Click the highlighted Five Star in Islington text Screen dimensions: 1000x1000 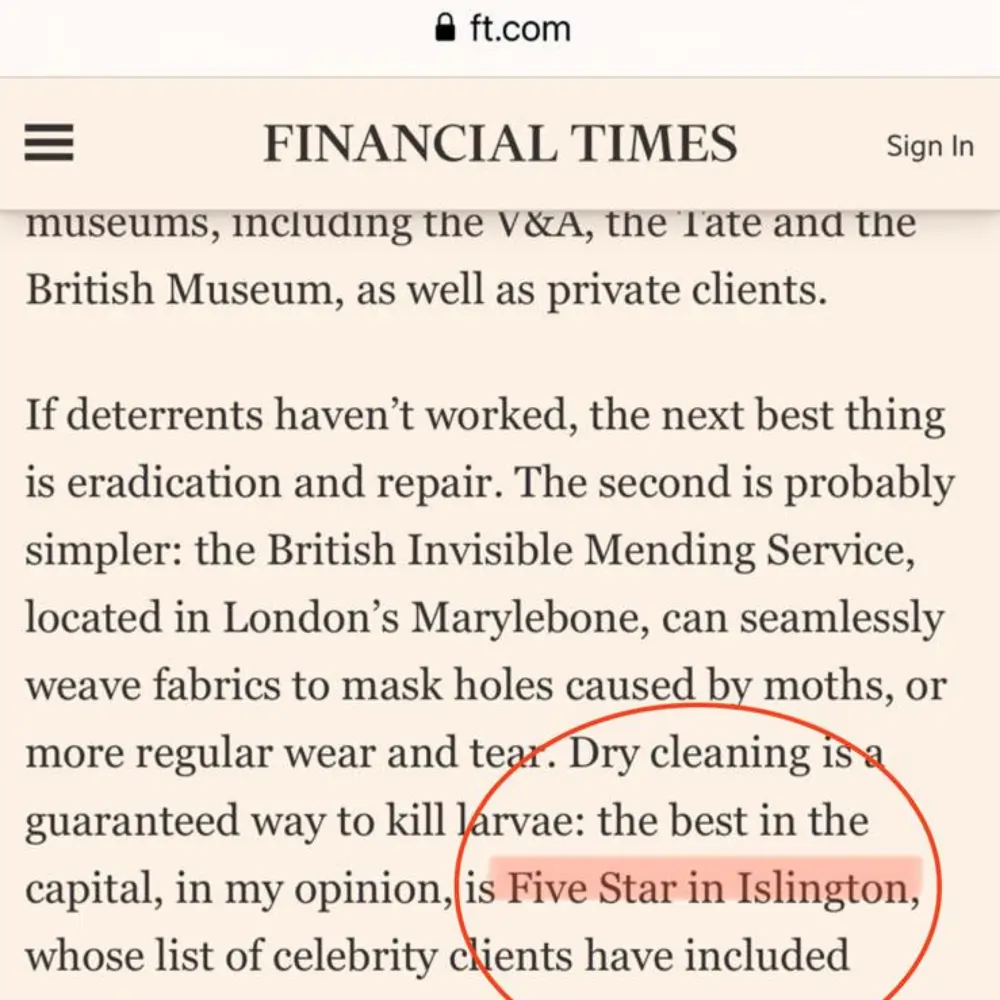[x=707, y=887]
